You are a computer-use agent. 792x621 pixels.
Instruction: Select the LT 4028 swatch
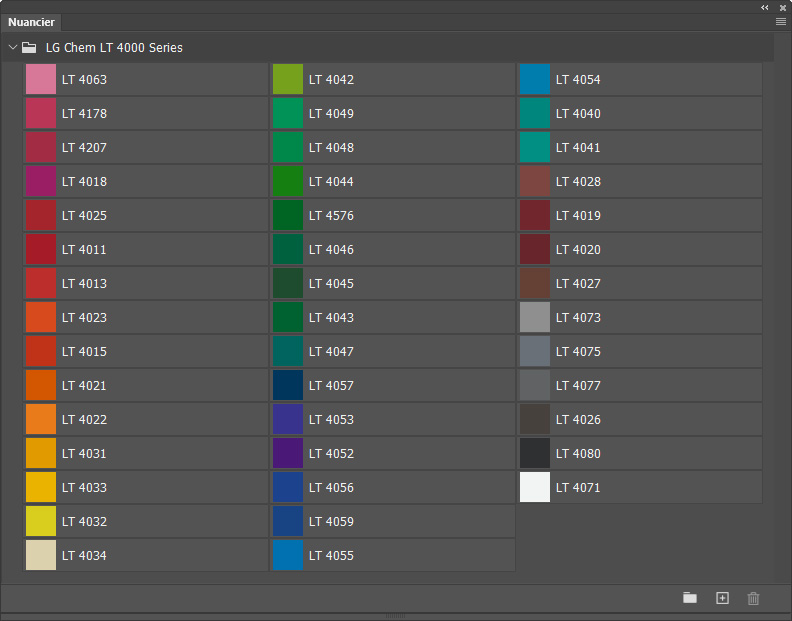coord(535,181)
